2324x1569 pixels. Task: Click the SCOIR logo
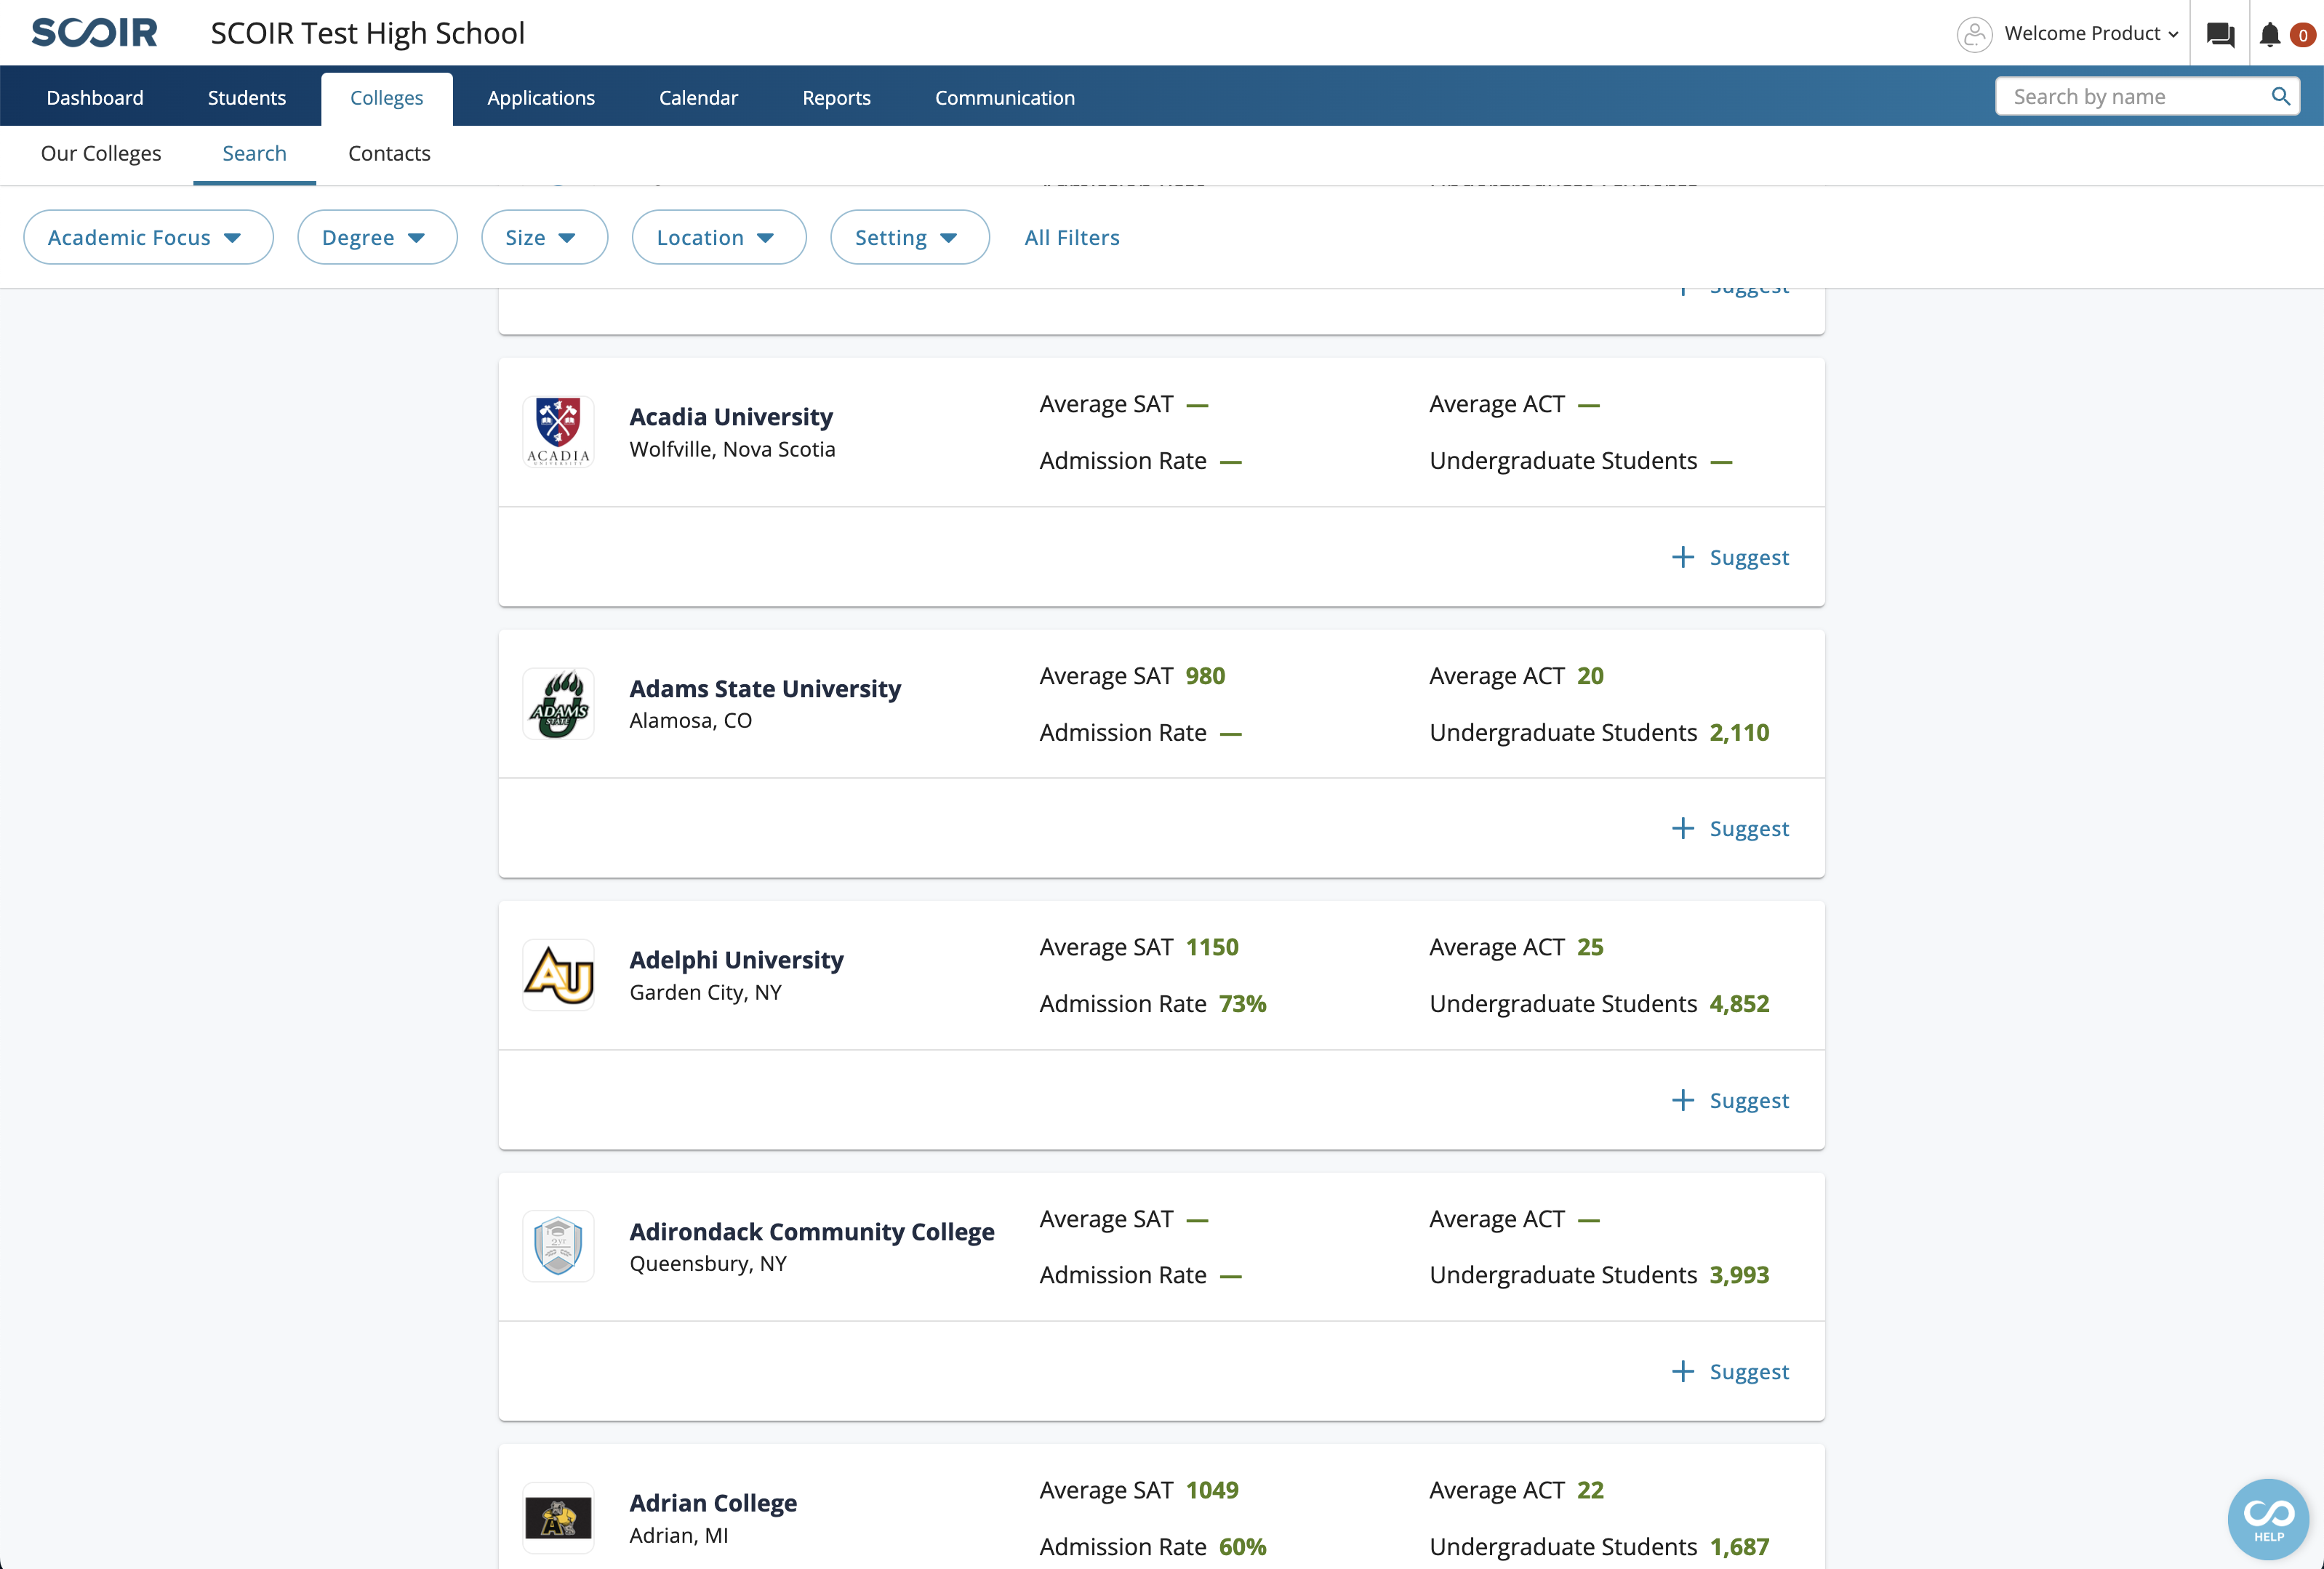(x=94, y=33)
